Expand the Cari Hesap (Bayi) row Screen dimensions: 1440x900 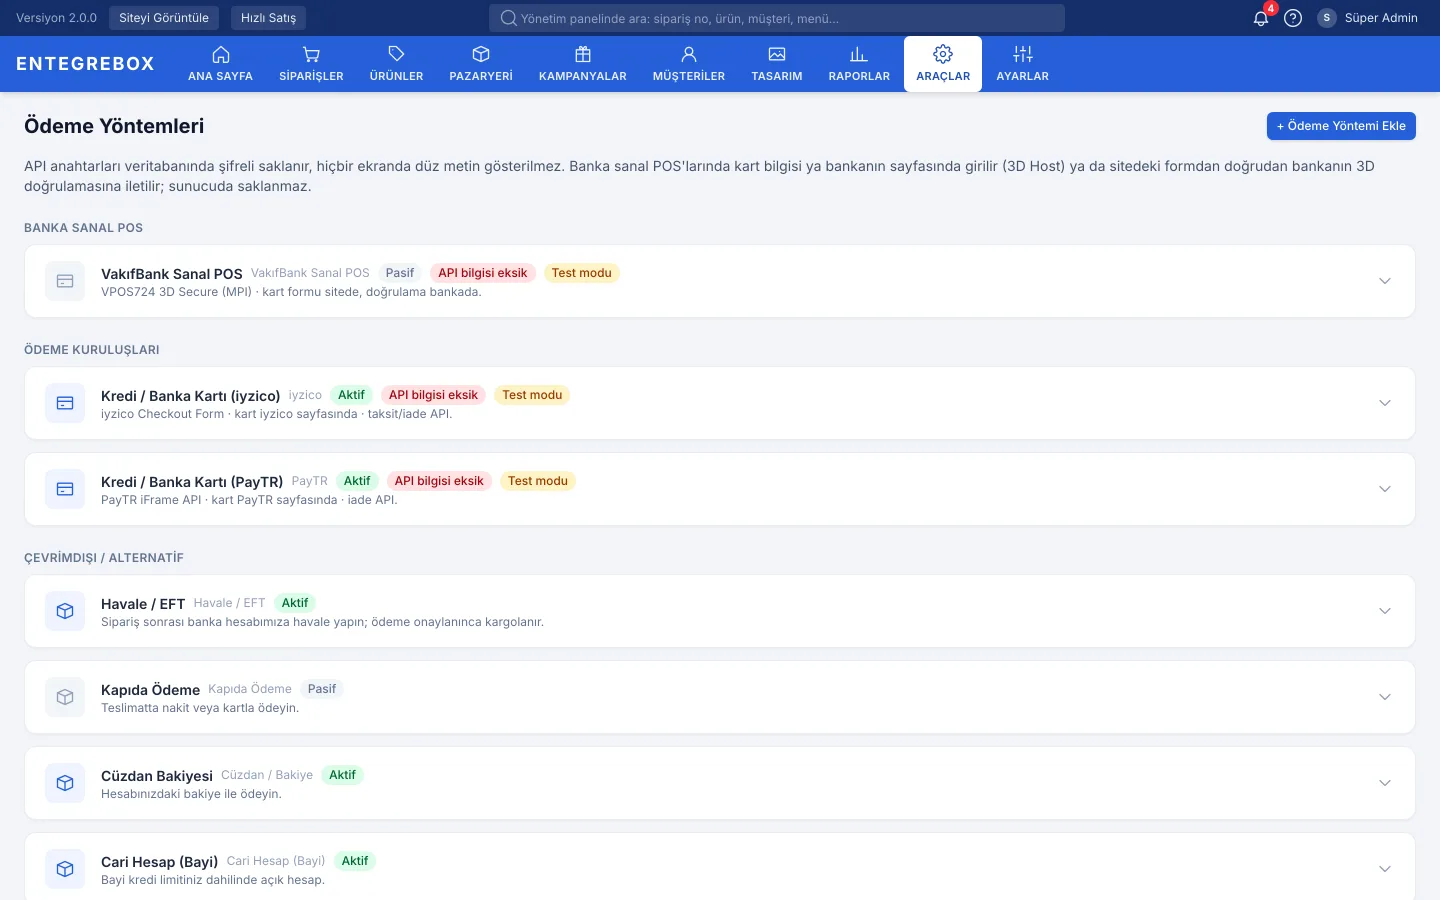pos(1385,869)
